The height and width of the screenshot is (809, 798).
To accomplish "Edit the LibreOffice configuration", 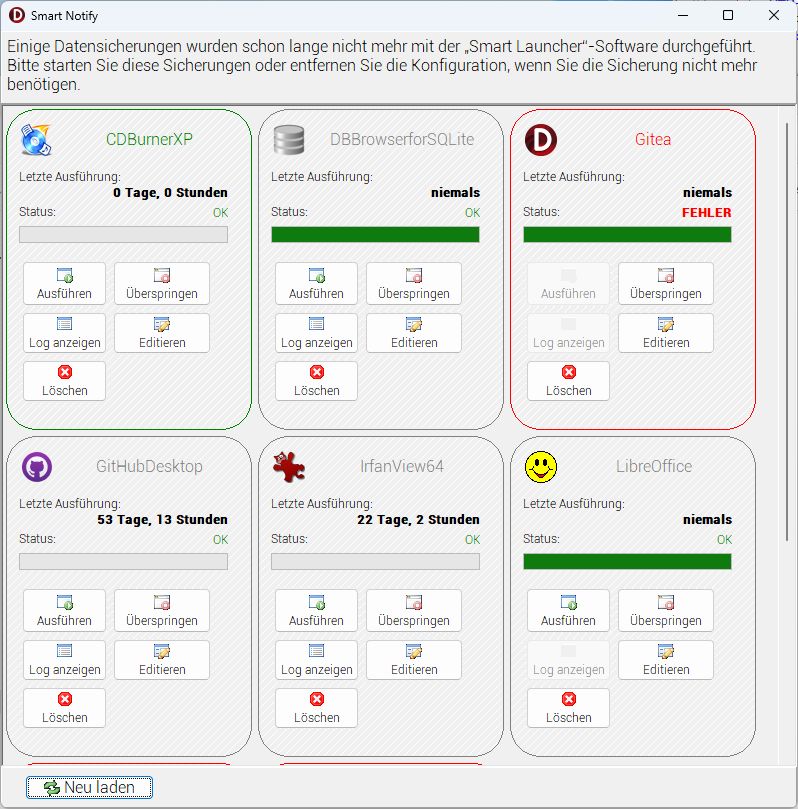I will (666, 660).
